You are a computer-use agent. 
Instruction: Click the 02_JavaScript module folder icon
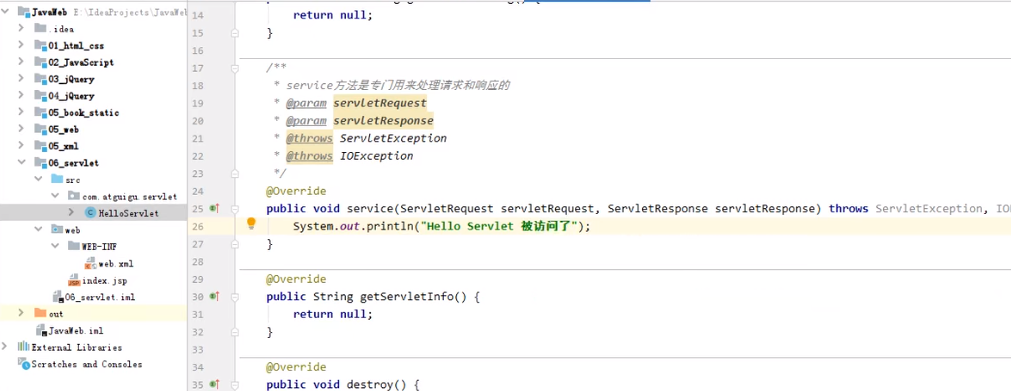[x=41, y=62]
